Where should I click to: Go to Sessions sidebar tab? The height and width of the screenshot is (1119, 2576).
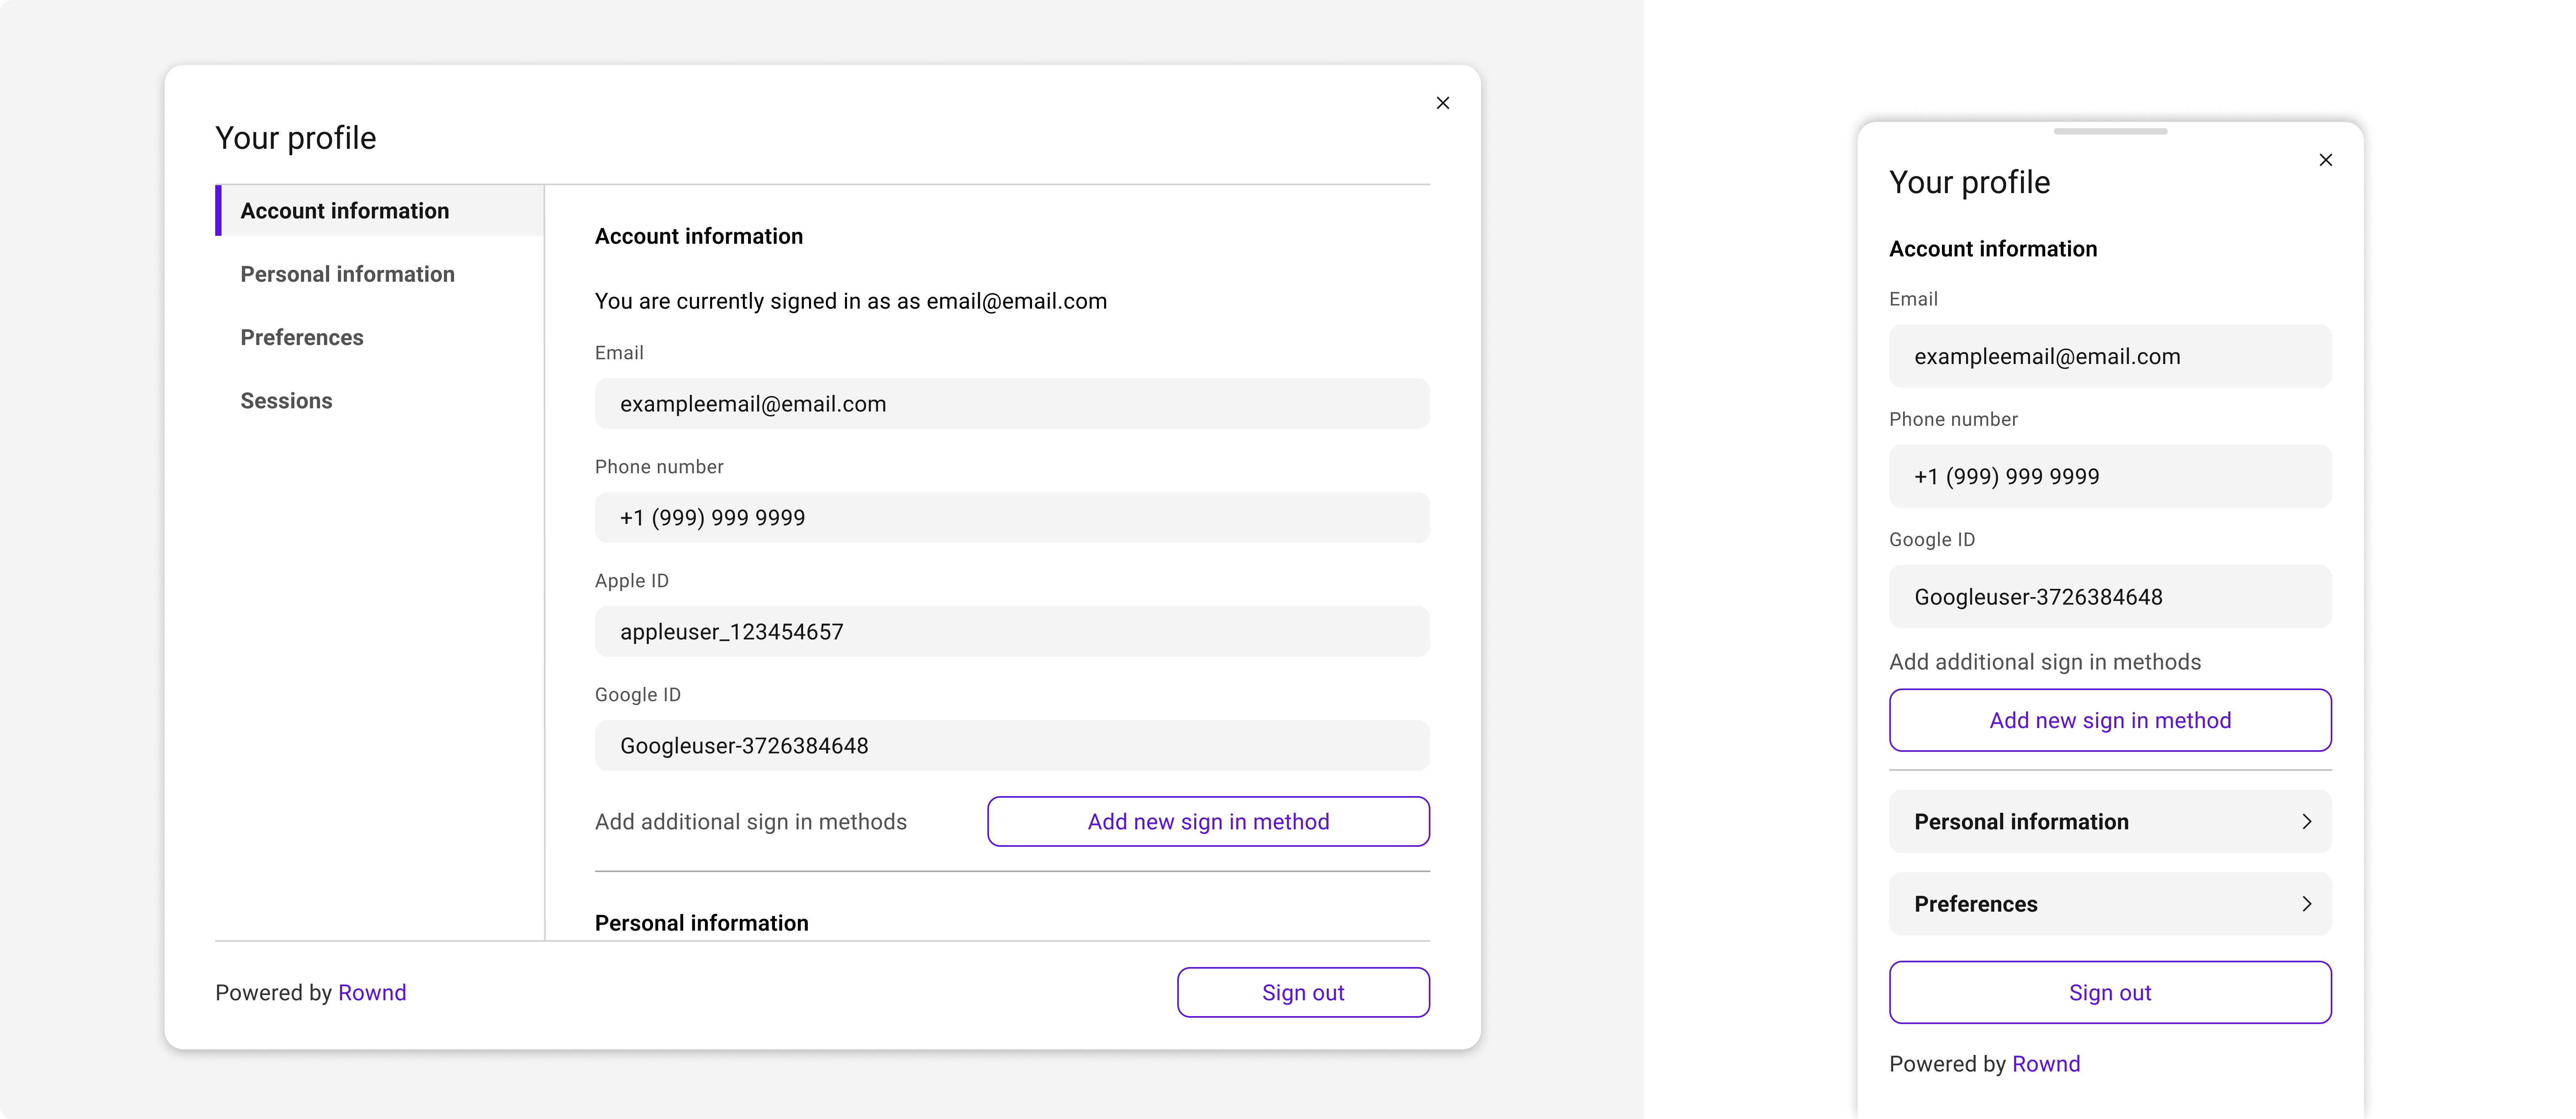click(286, 401)
